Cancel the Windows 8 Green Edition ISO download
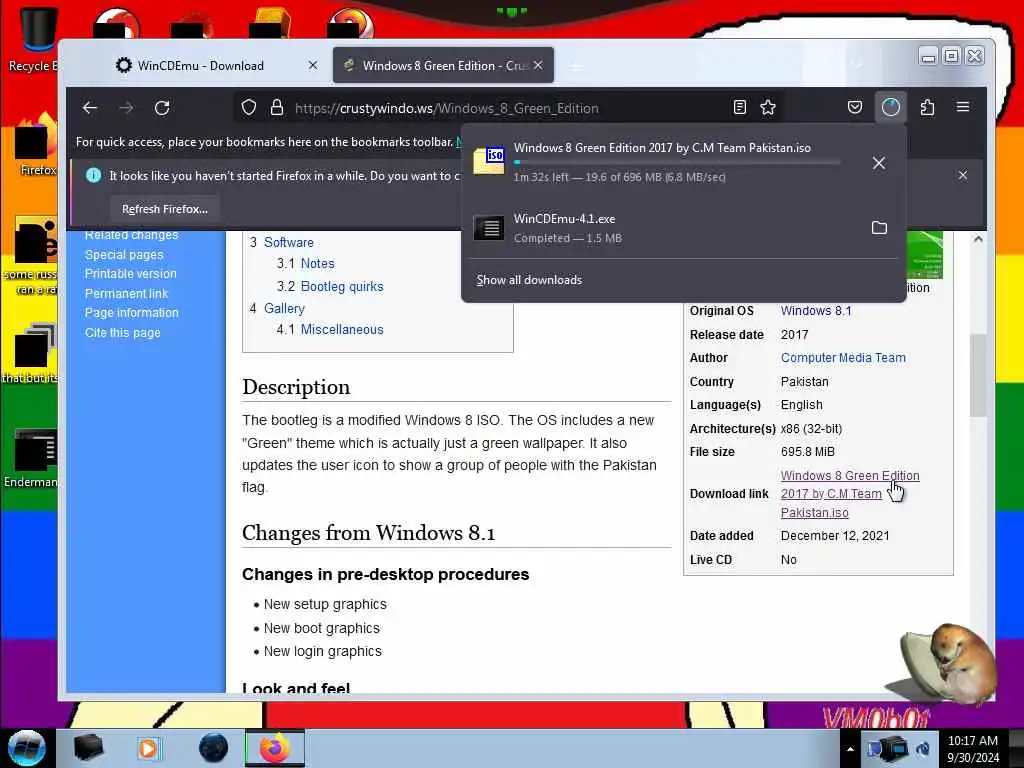This screenshot has width=1024, height=768. (x=879, y=163)
